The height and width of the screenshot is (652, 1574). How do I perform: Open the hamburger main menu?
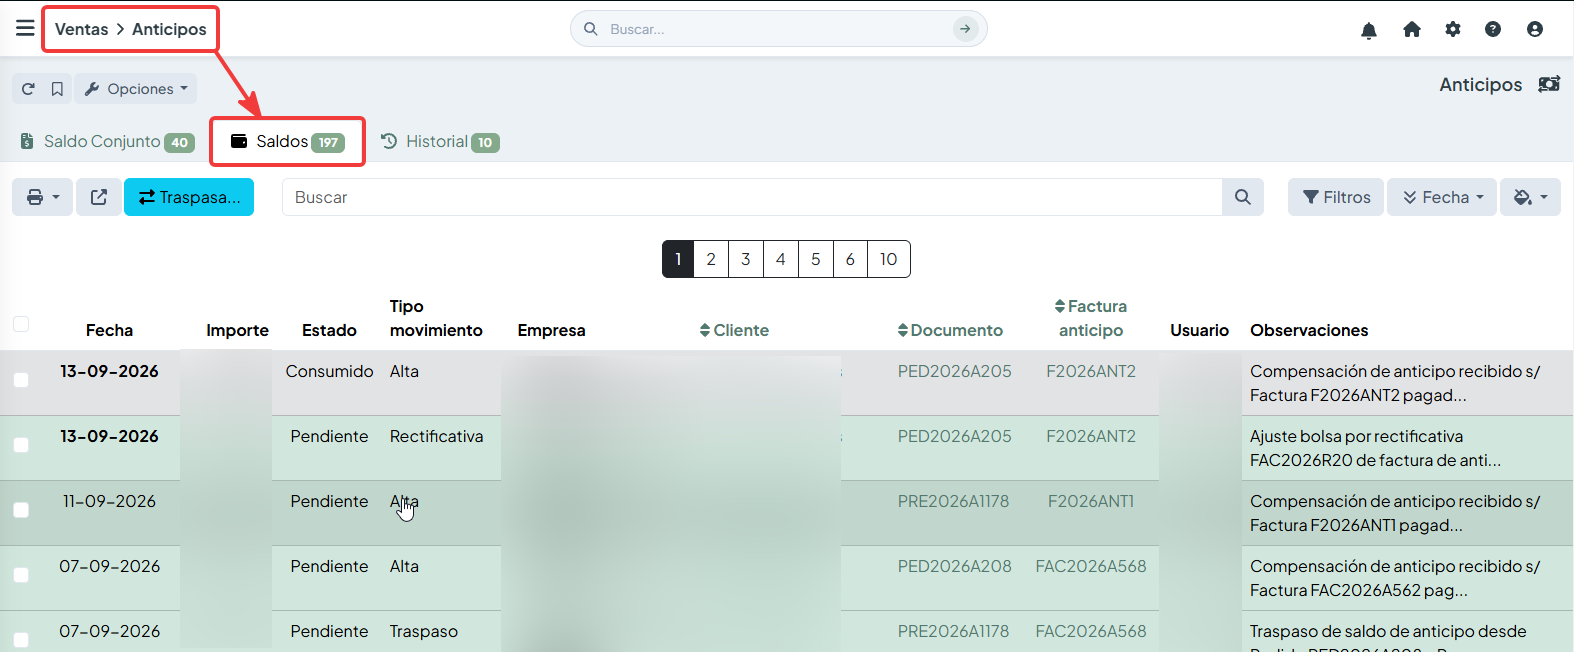click(25, 28)
